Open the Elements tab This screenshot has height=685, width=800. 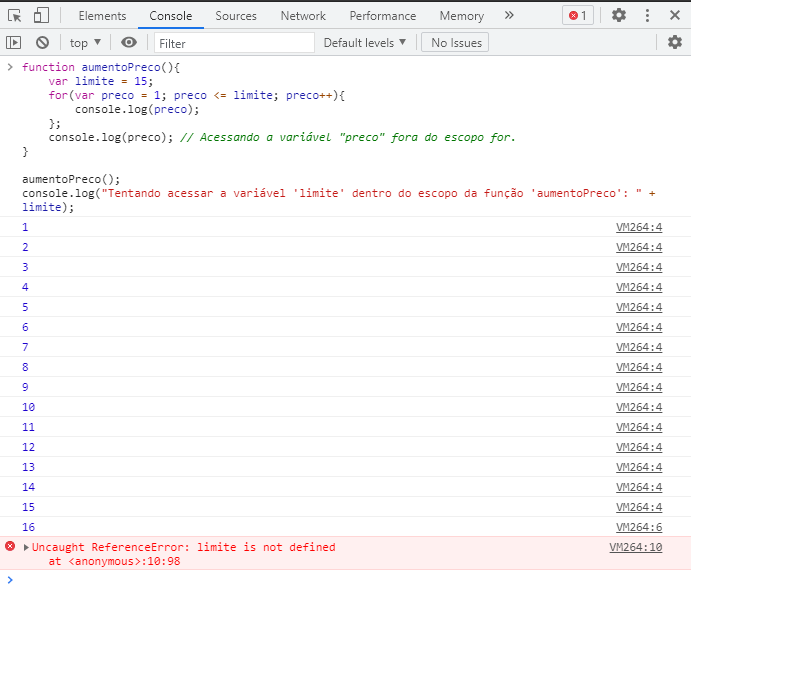point(102,16)
